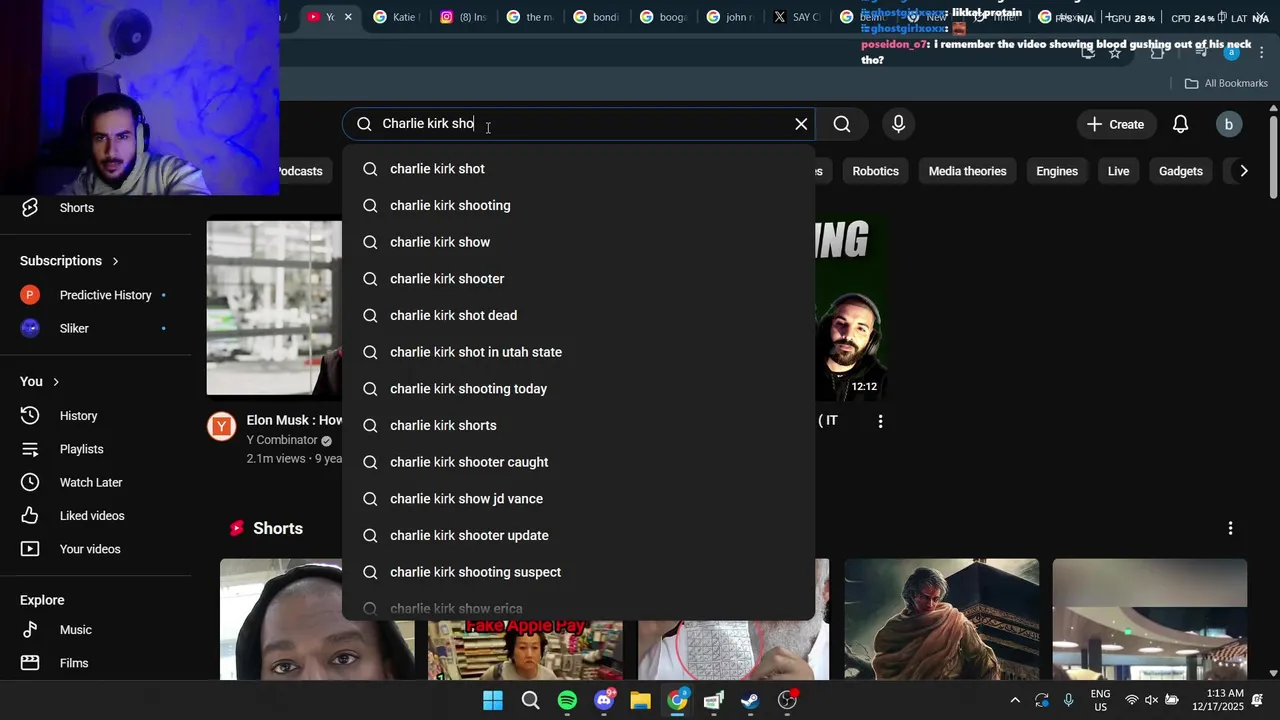Open the taskbar clock and date
1280x720 pixels.
pyautogui.click(x=1217, y=700)
